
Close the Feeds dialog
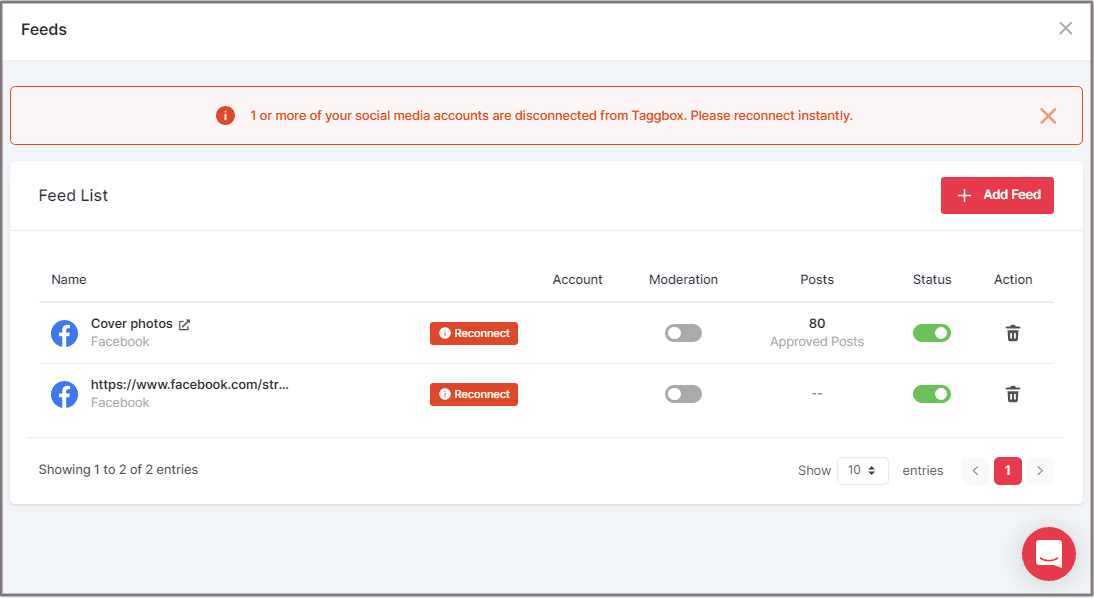coord(1066,29)
